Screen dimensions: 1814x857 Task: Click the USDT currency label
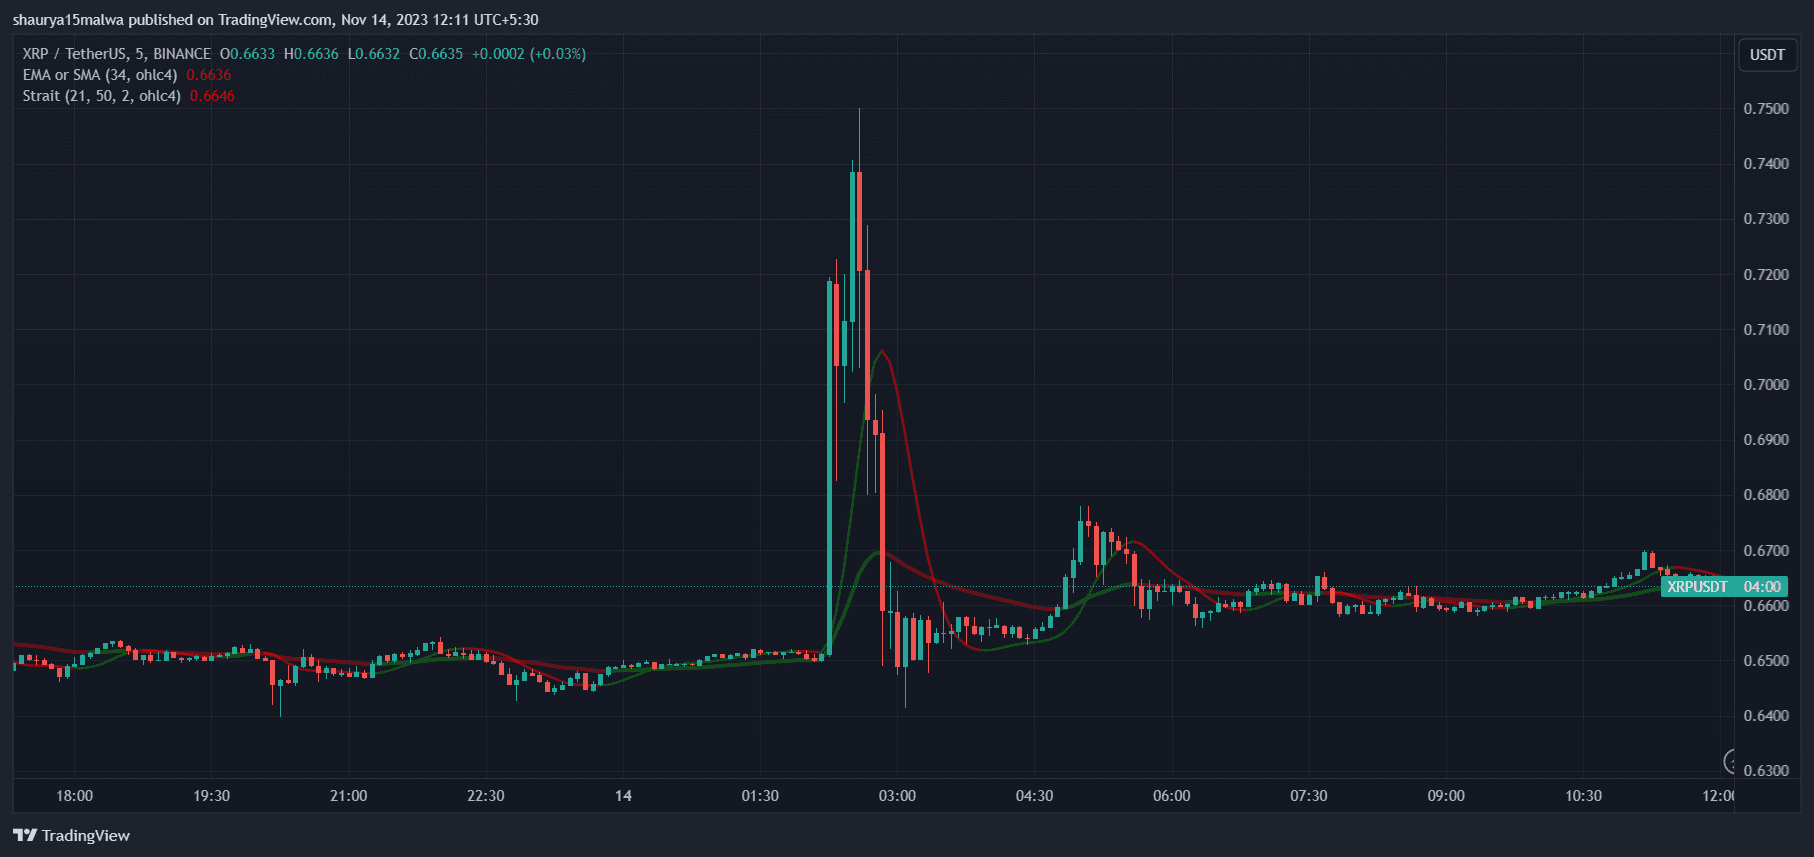coord(1767,55)
